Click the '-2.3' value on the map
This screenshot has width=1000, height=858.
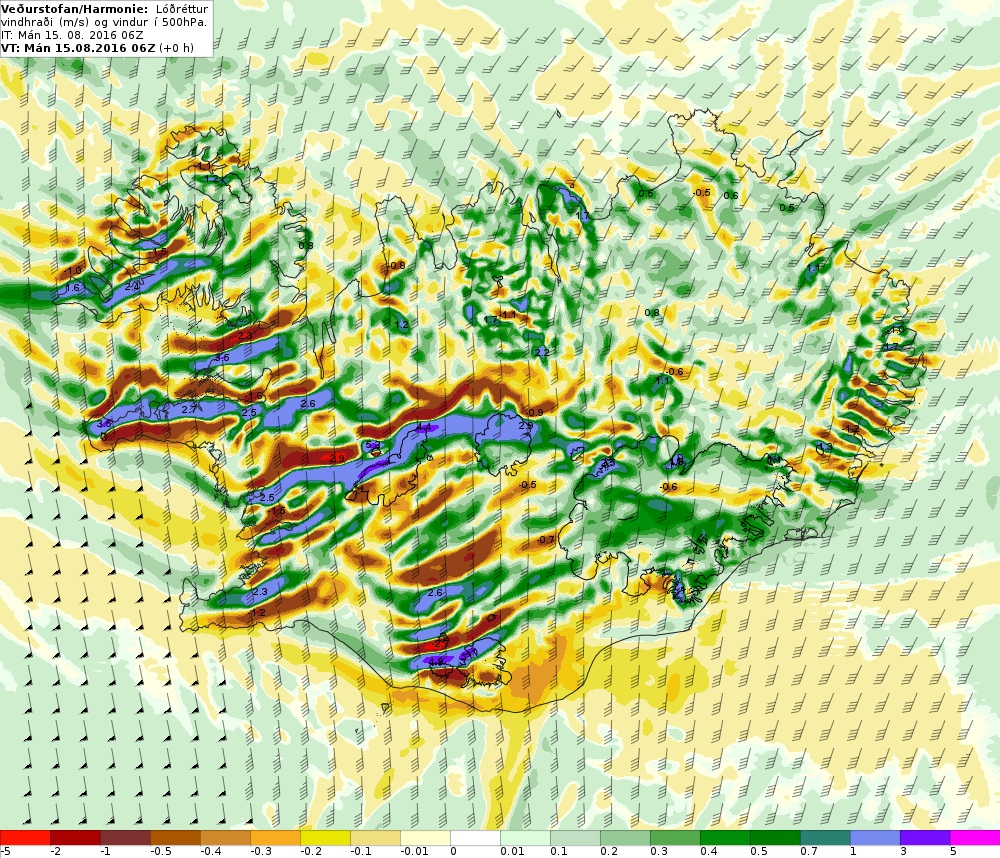(244, 335)
